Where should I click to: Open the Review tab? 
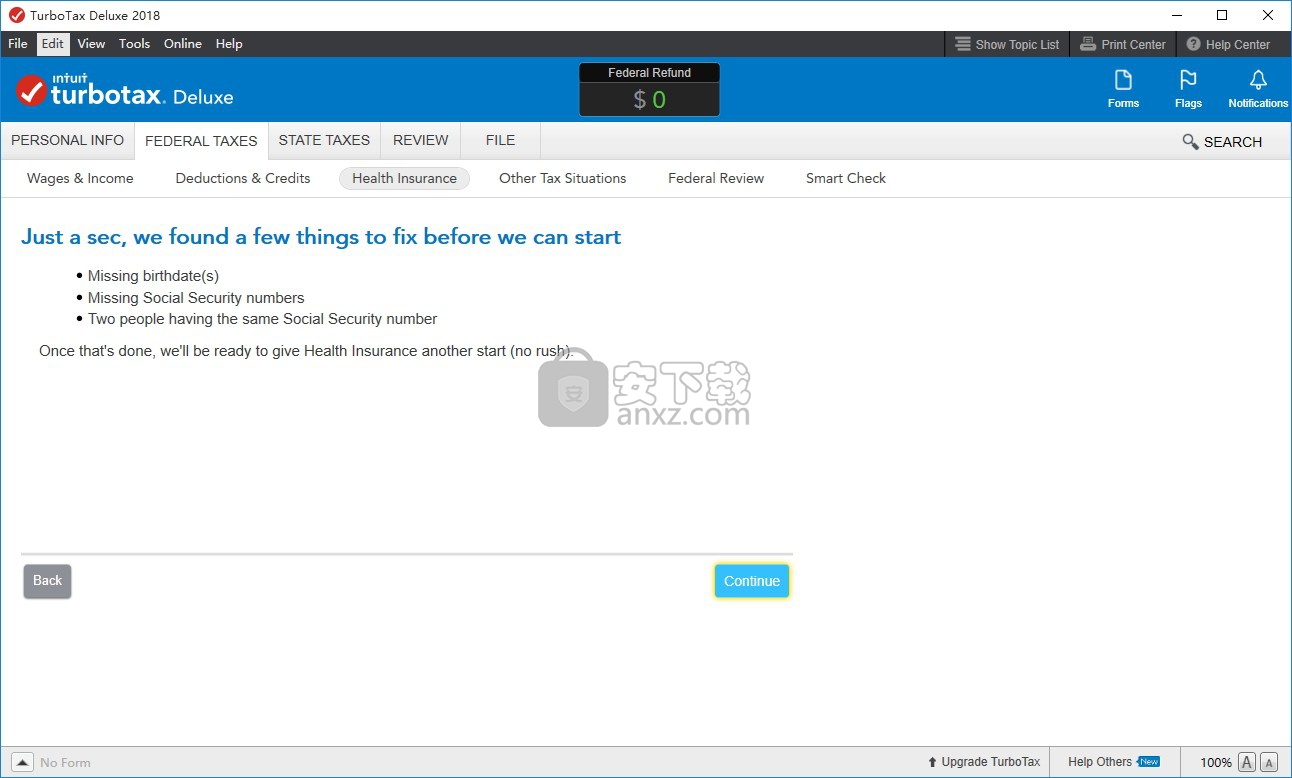(421, 141)
